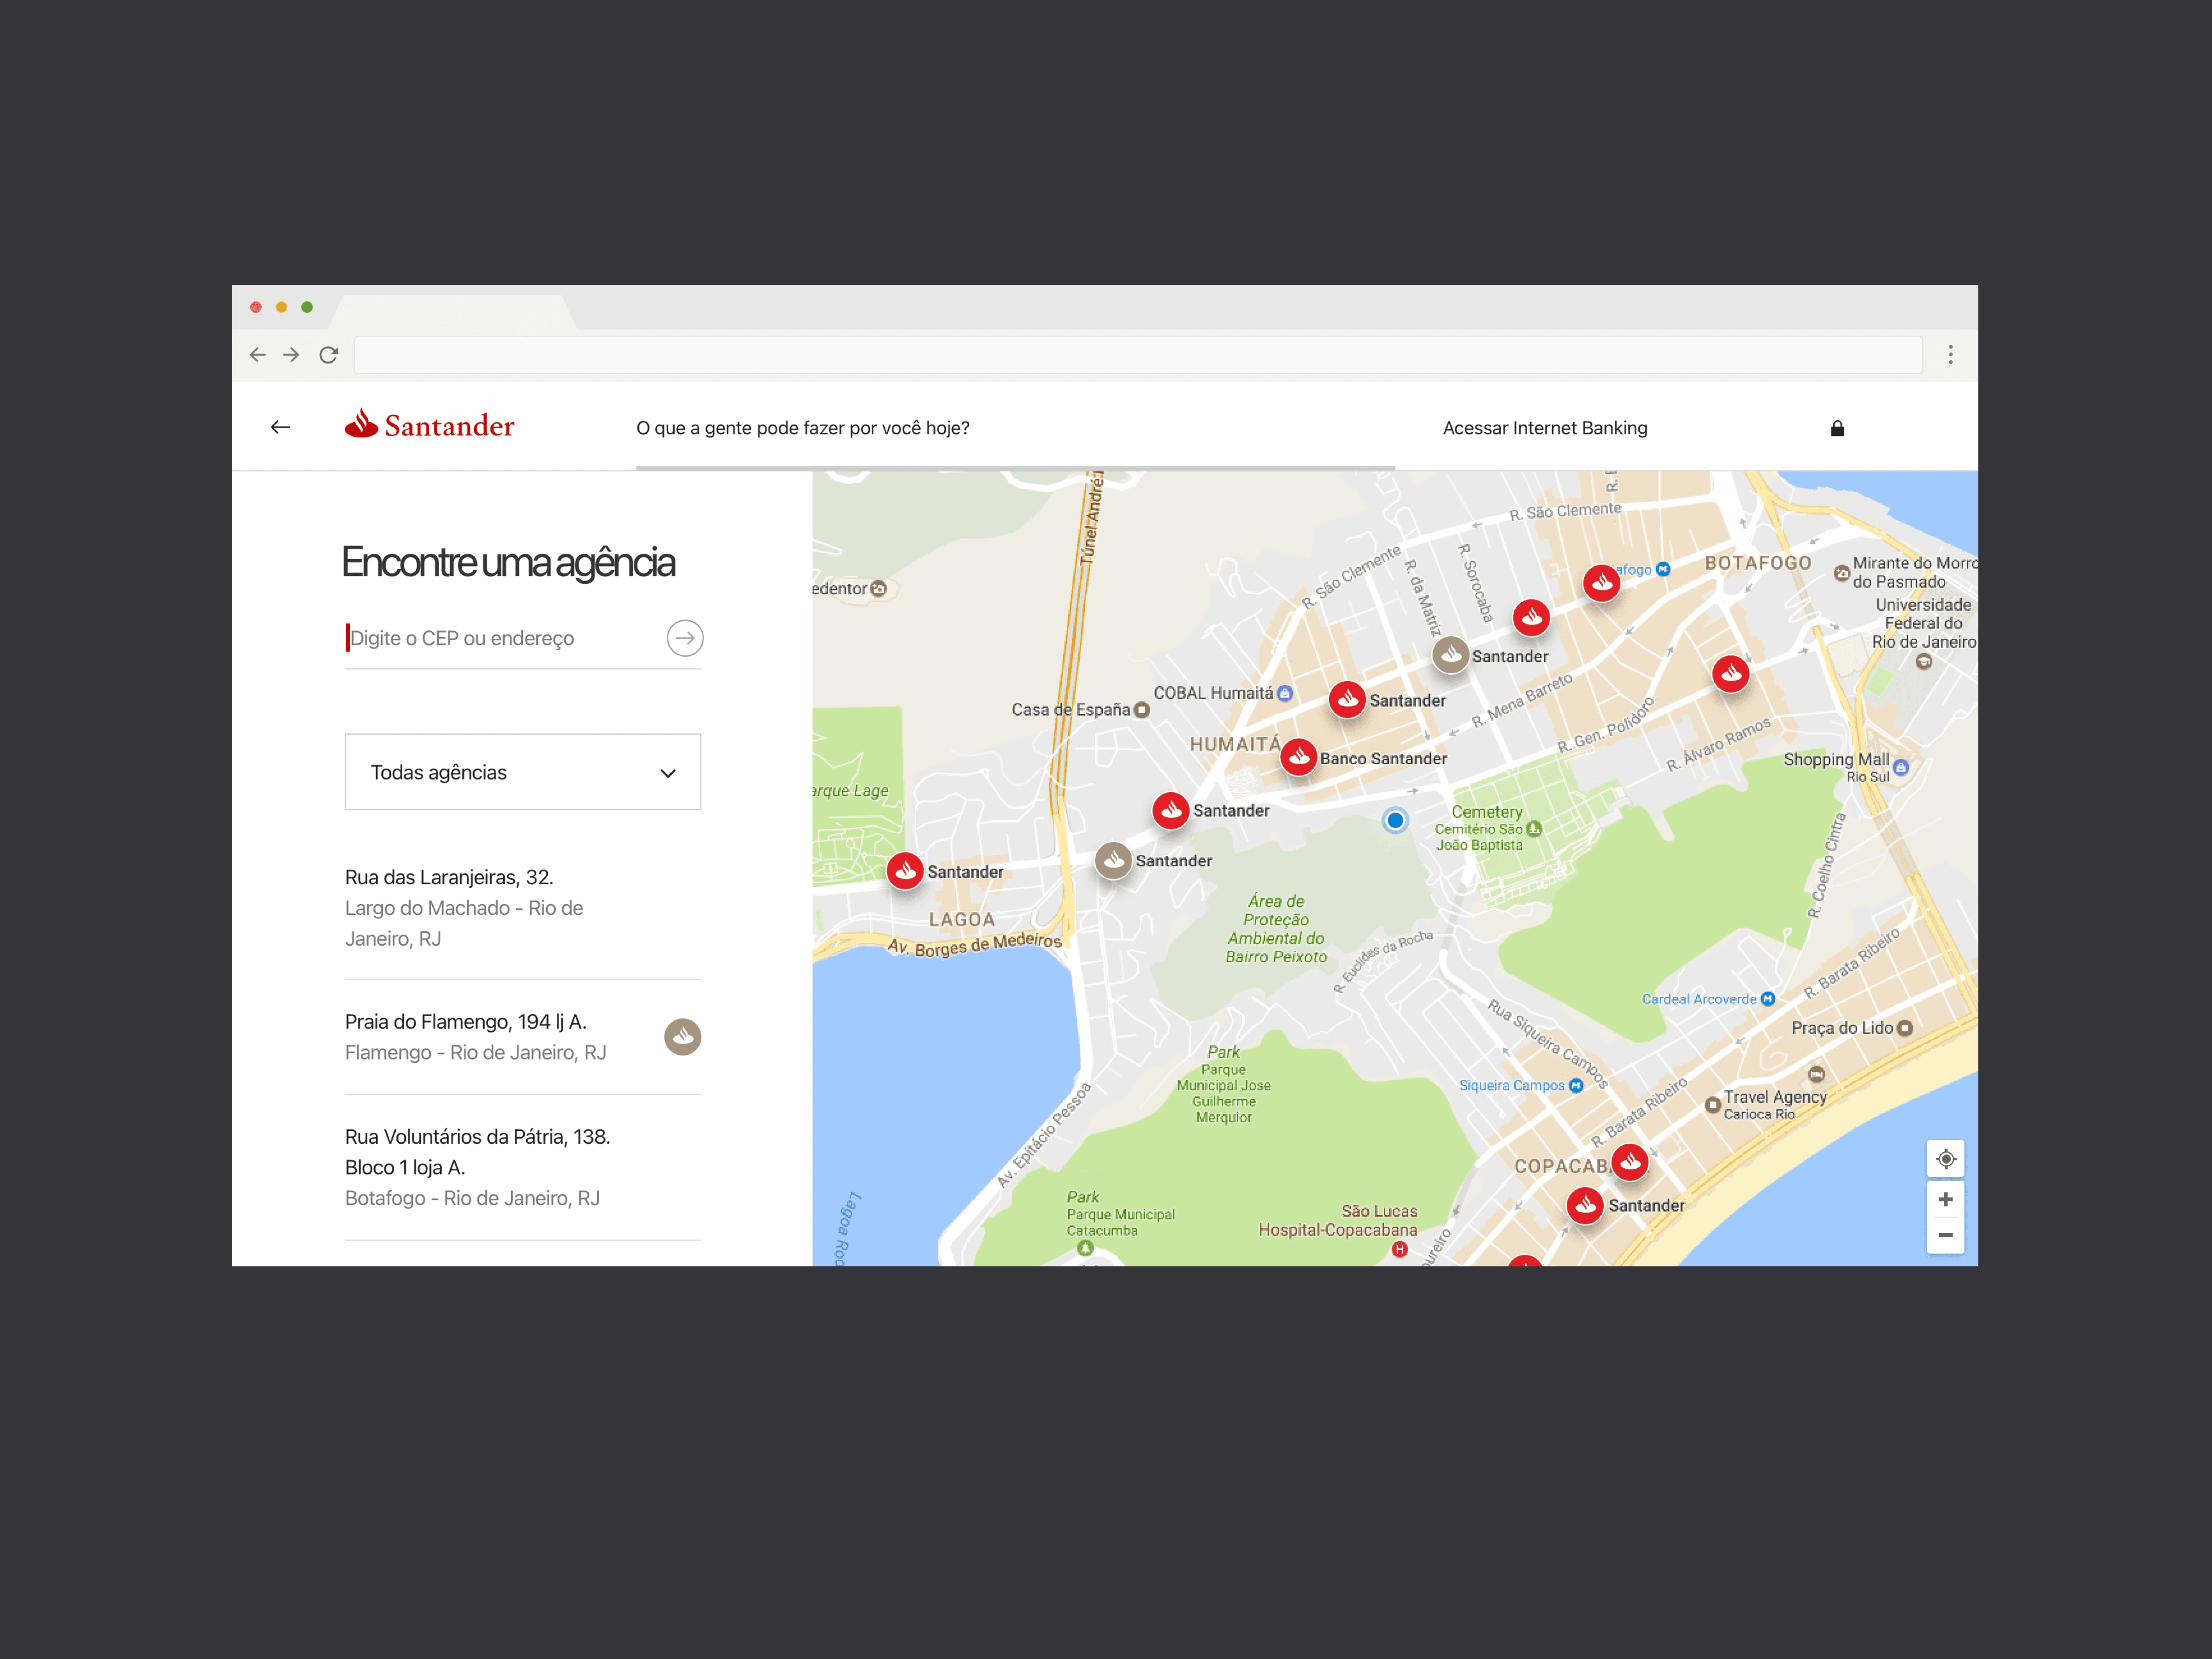Zoom in the map with plus
This screenshot has width=2212, height=1659.
click(1945, 1199)
